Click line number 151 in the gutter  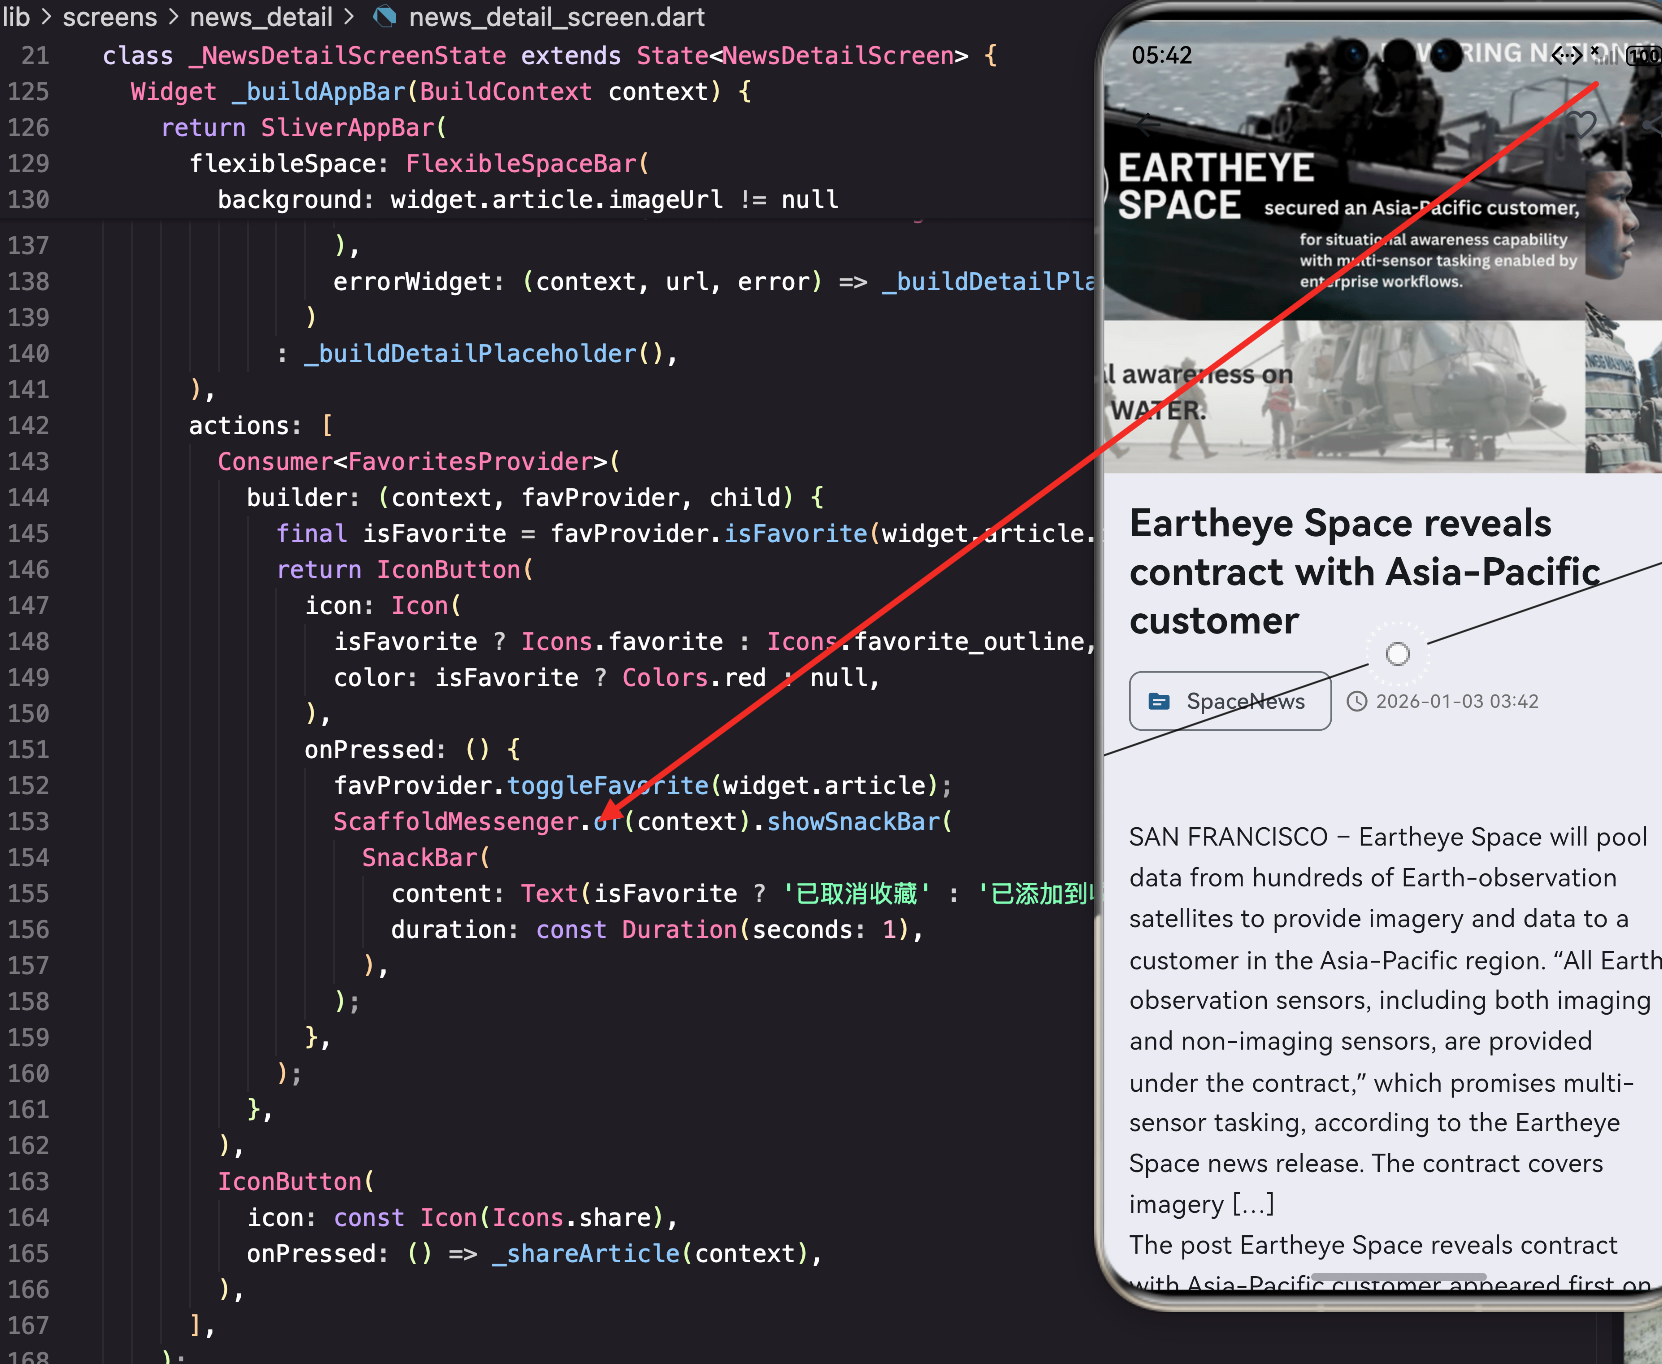click(x=28, y=749)
